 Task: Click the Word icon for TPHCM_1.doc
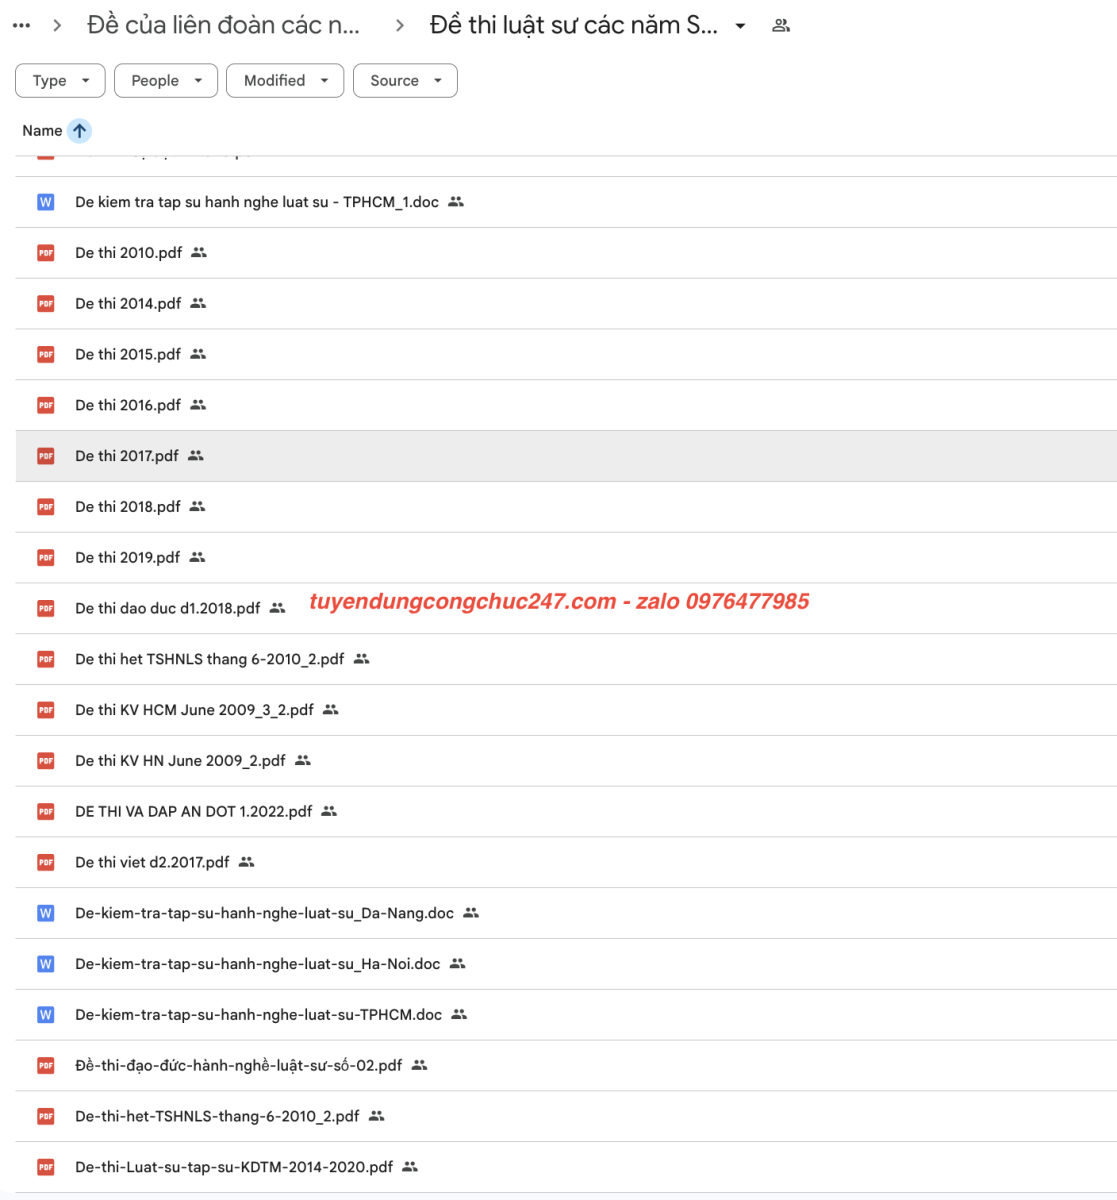(x=46, y=202)
